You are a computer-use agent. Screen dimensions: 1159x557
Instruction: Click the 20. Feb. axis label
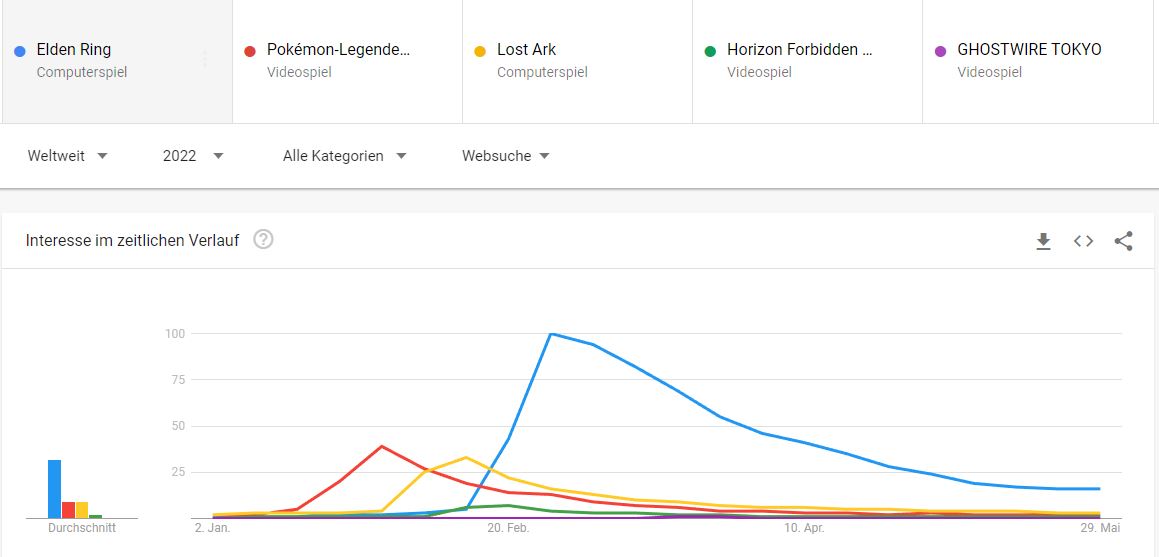coord(509,528)
